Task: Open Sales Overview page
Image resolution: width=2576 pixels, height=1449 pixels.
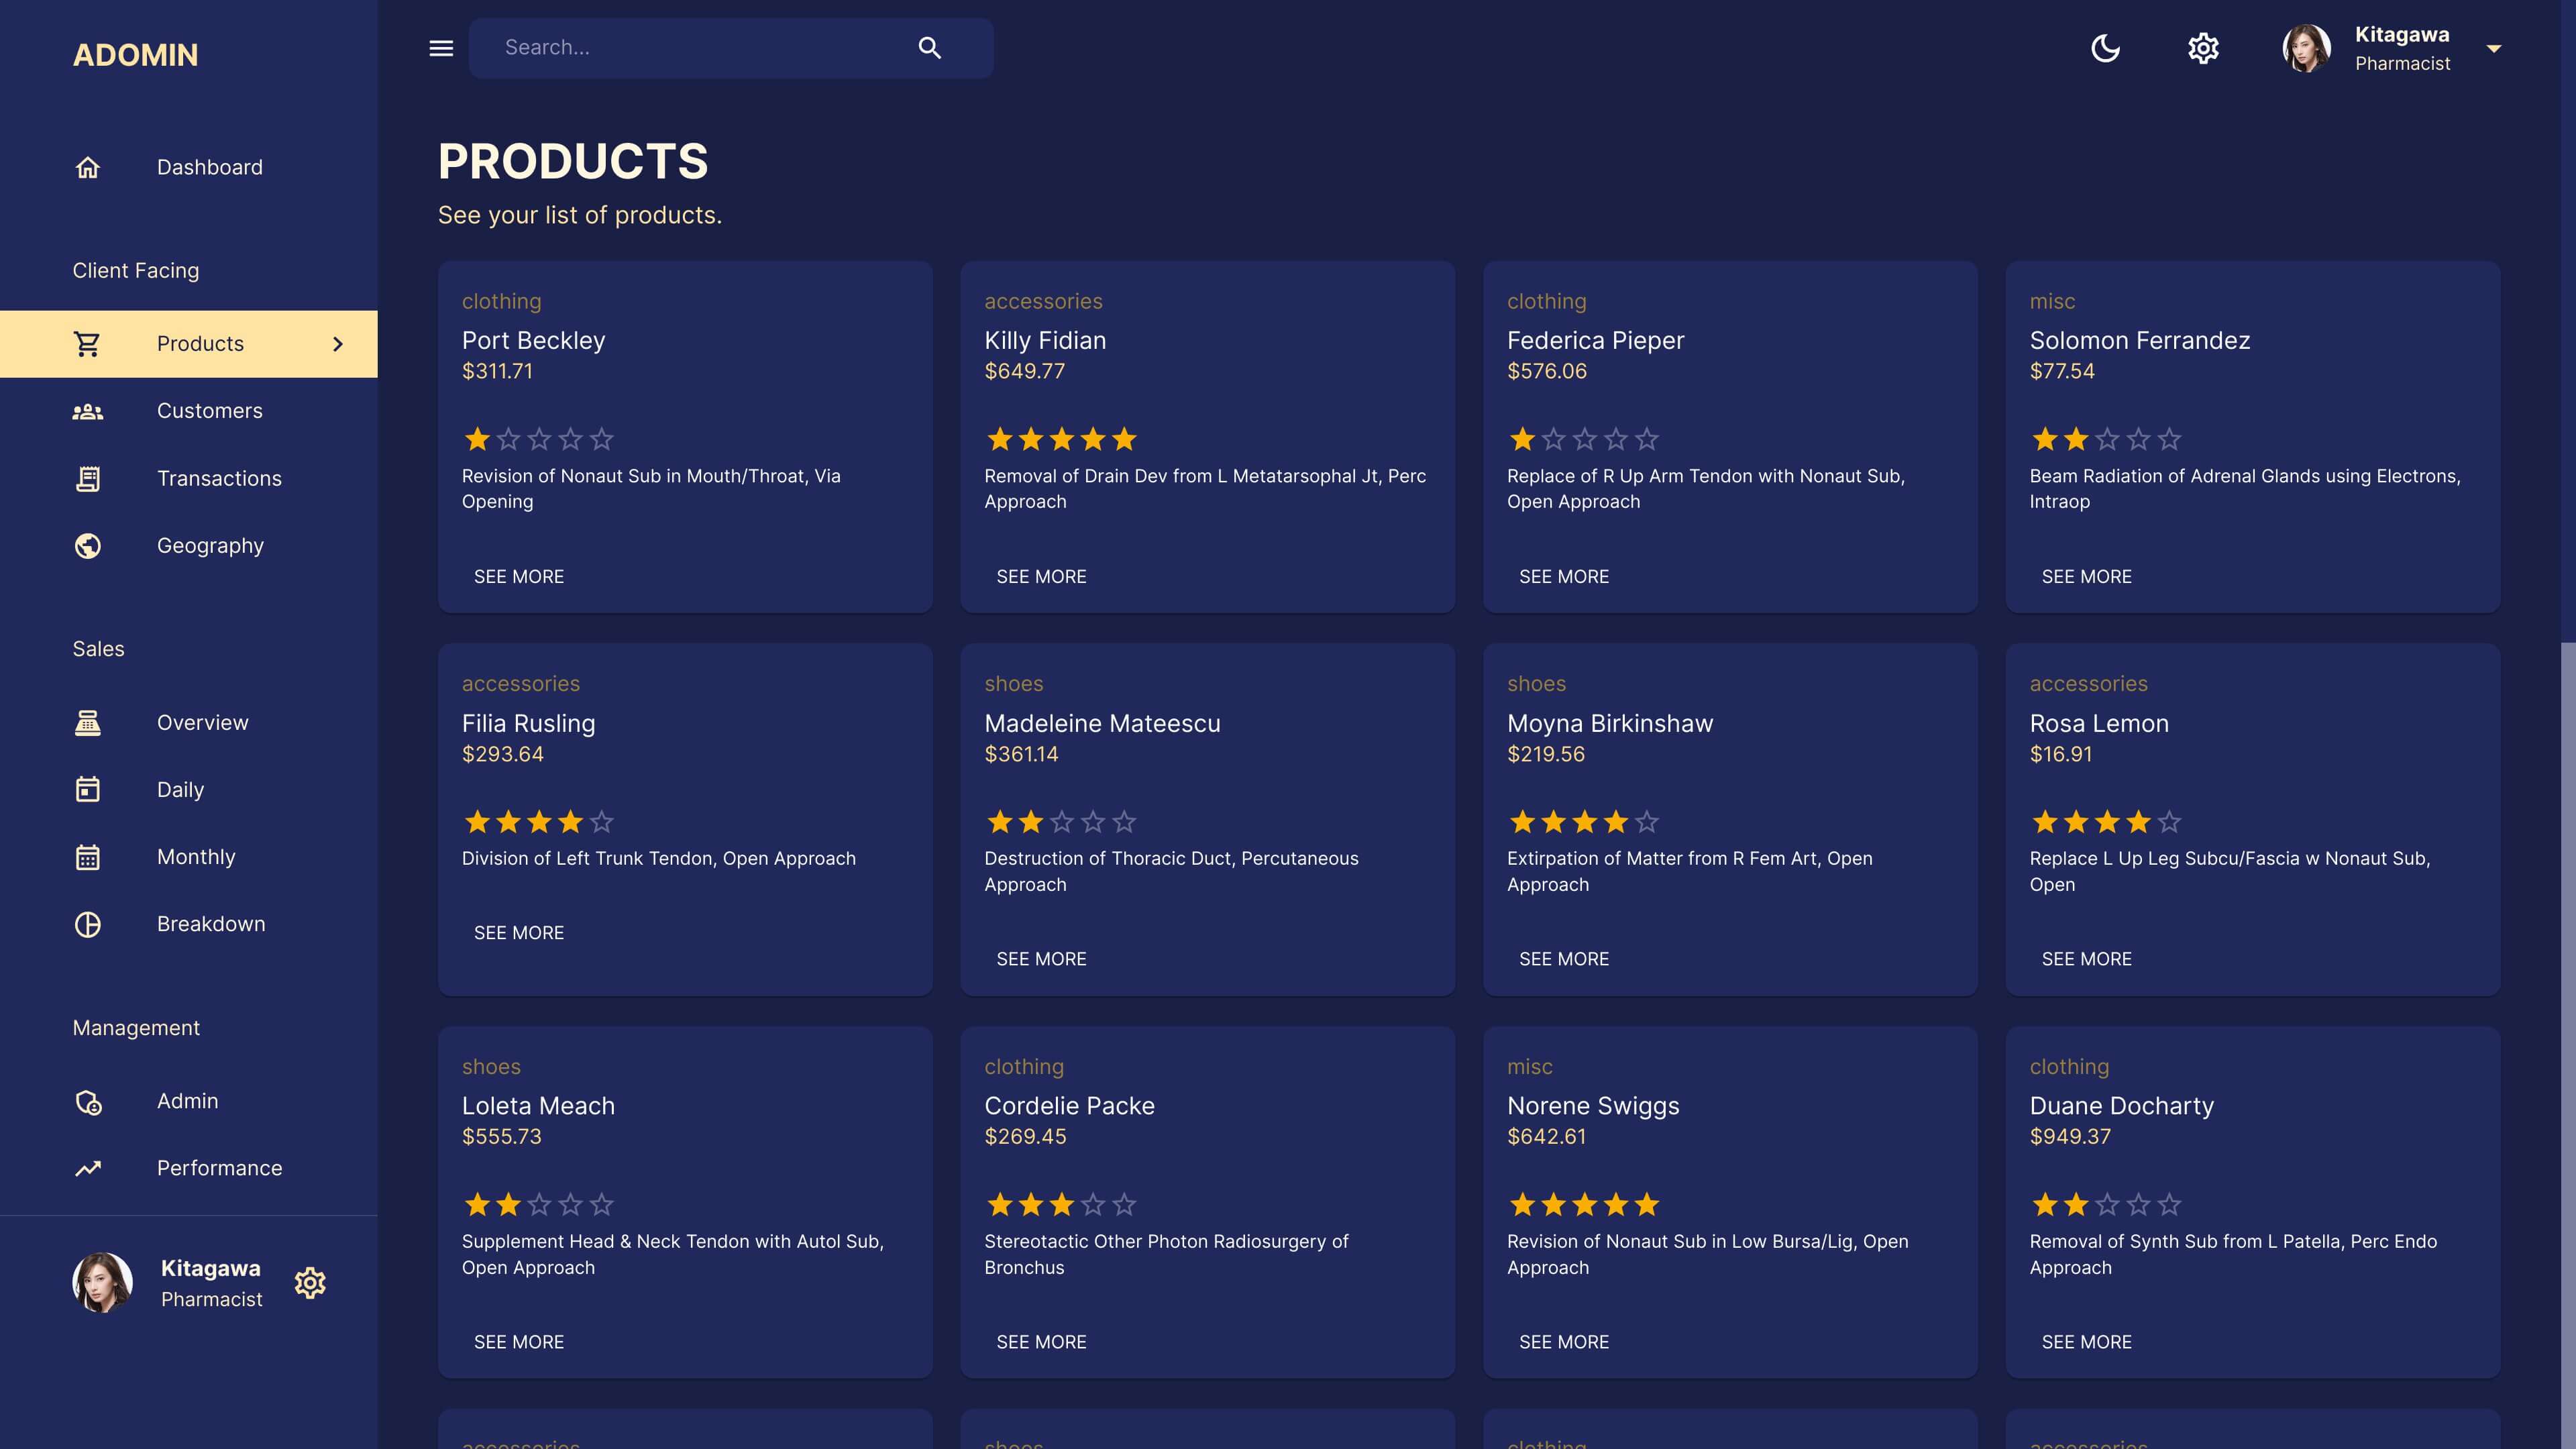Action: tap(189, 722)
